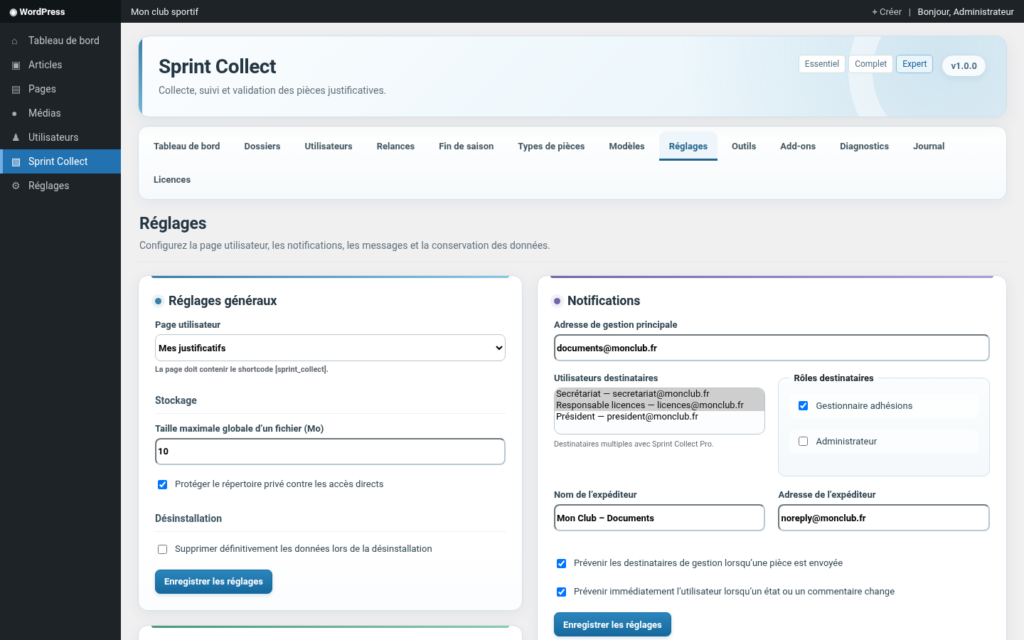1024x640 pixels.
Task: Click the Réglages gear icon in sidebar
Action: tap(16, 186)
